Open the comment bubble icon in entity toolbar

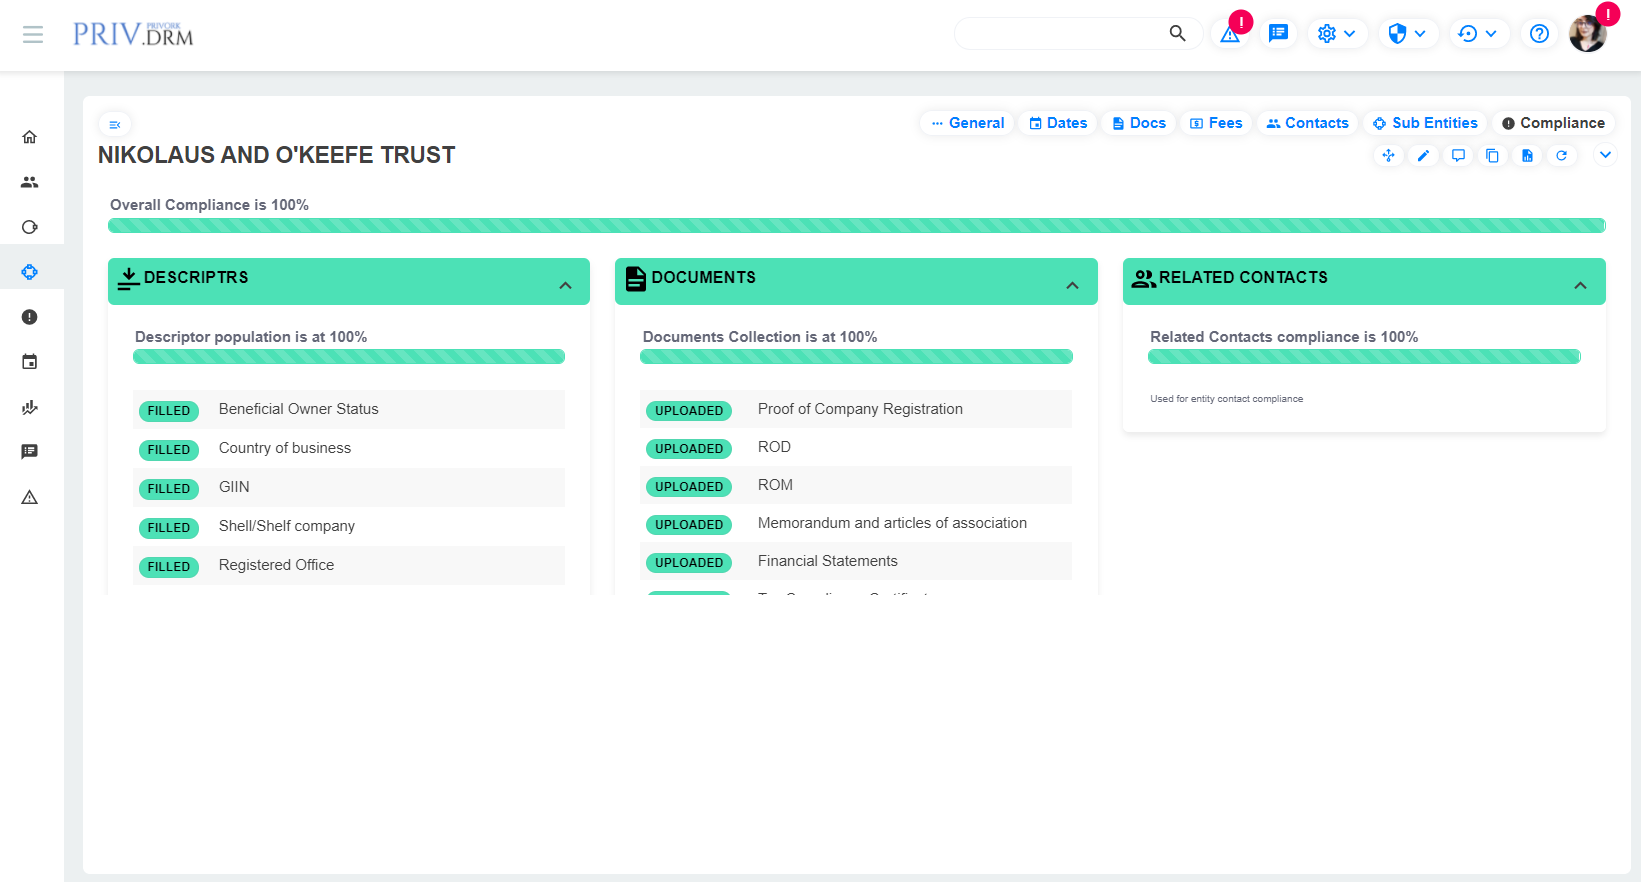(x=1458, y=155)
